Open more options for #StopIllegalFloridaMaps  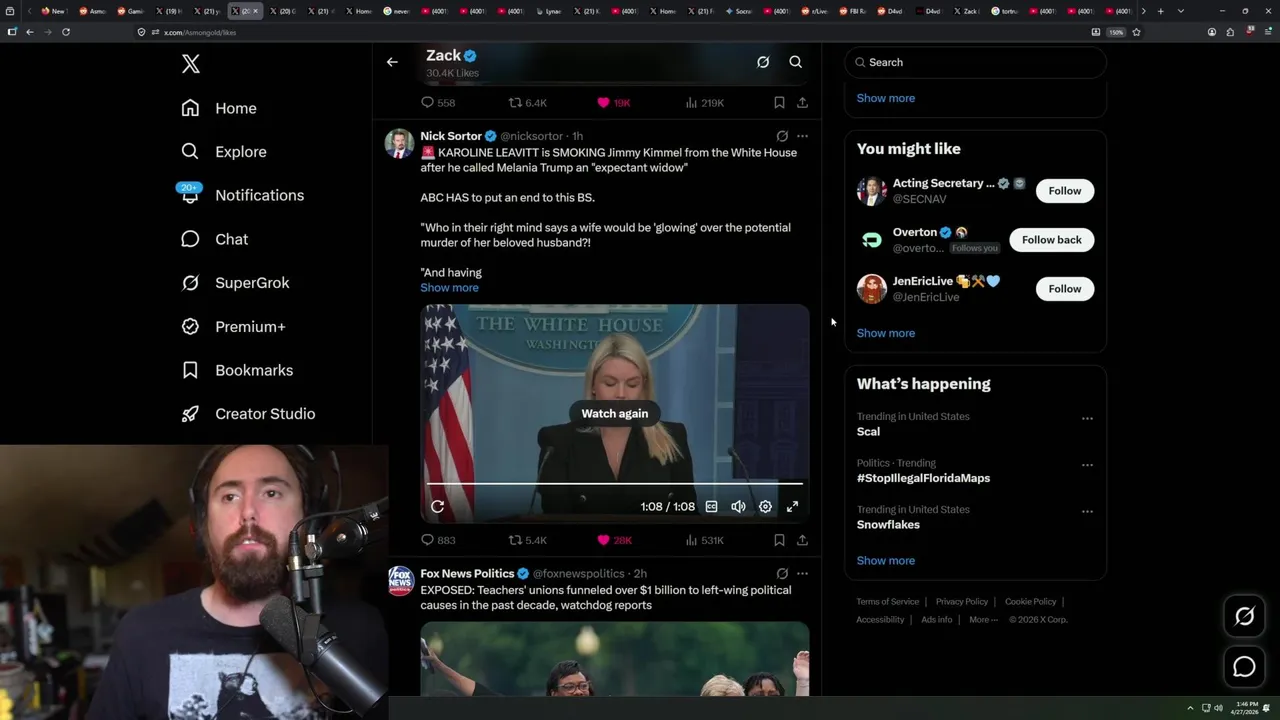tap(1087, 465)
